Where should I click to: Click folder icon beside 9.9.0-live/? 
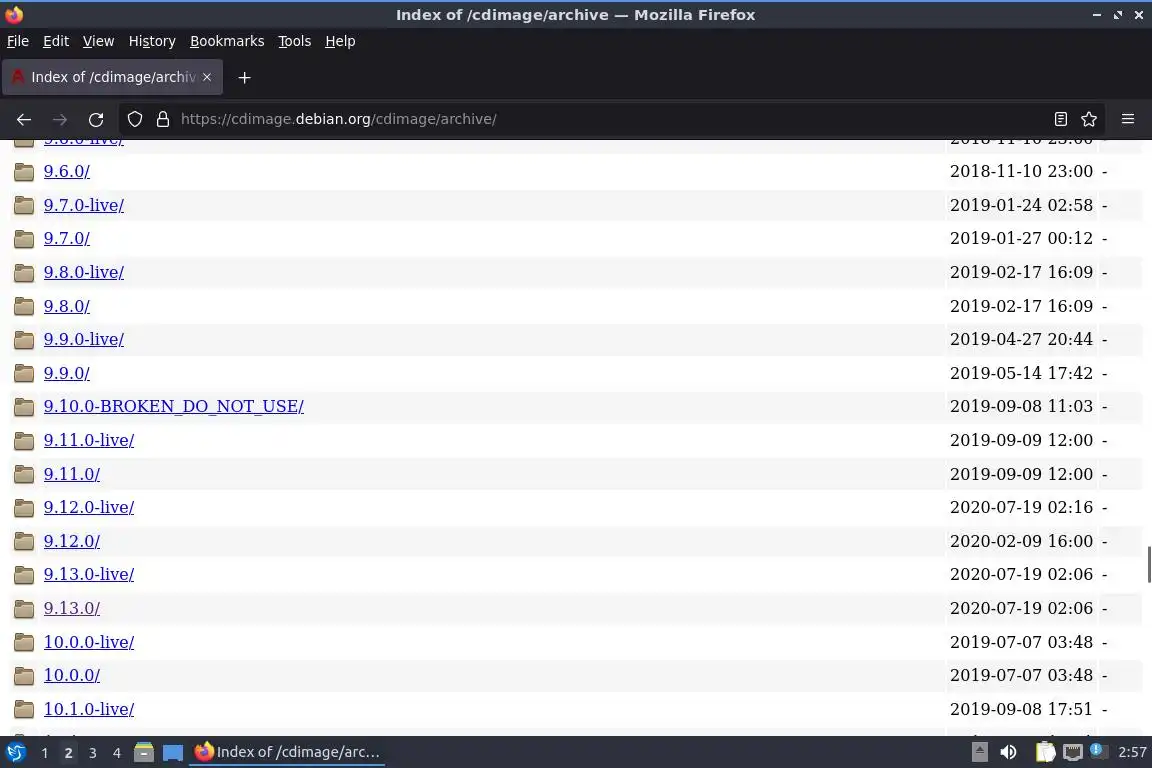click(24, 340)
